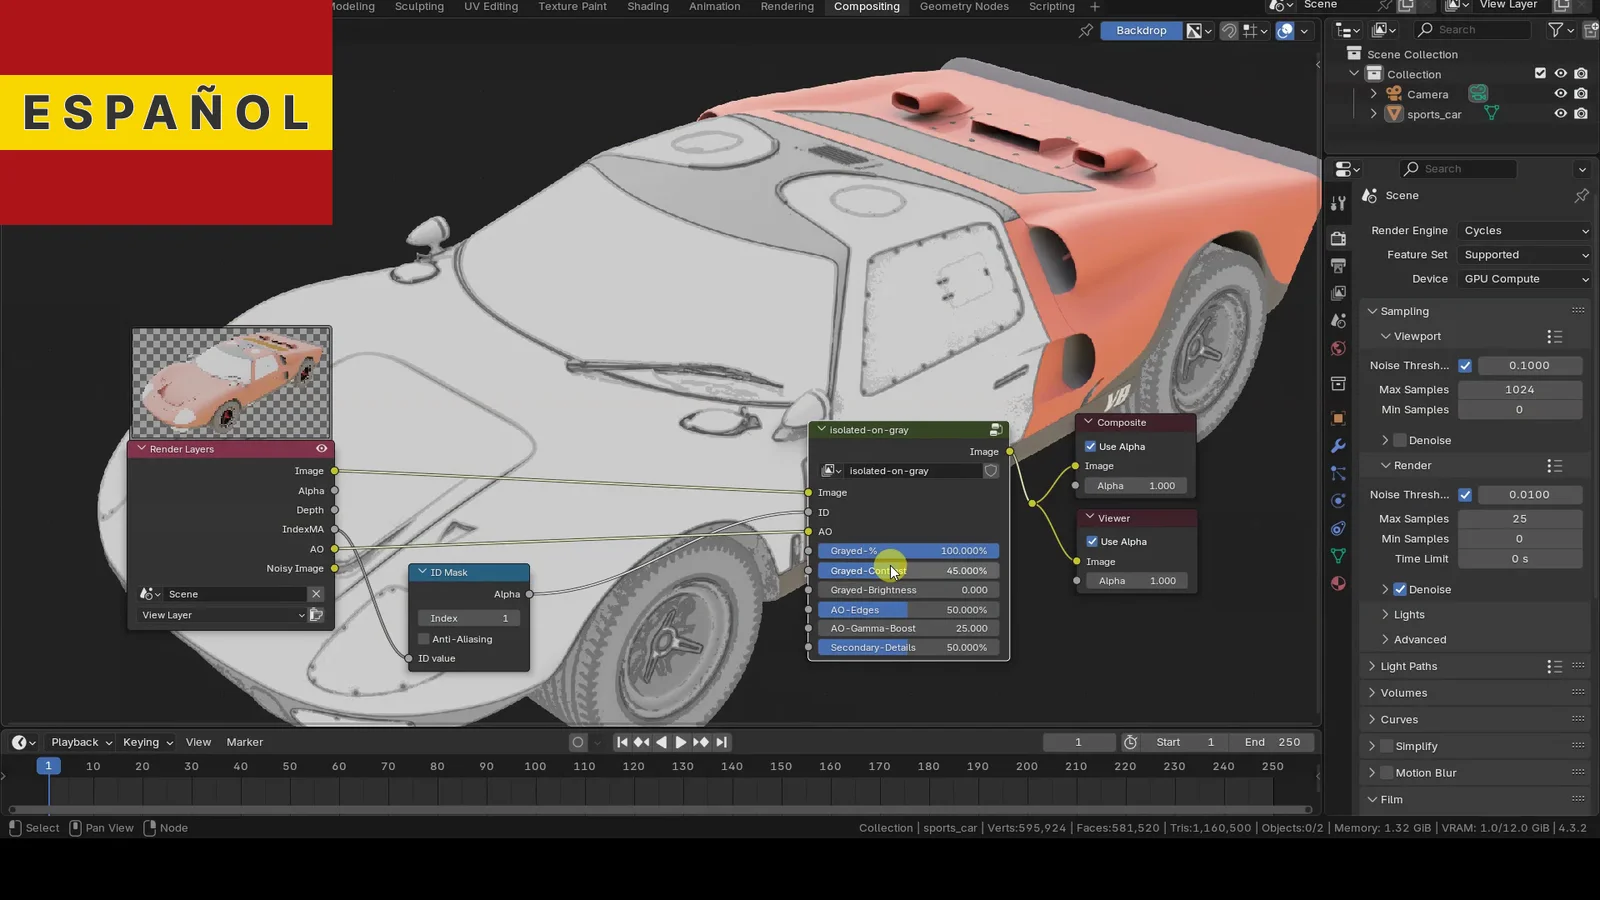The width and height of the screenshot is (1600, 900).
Task: Open the Modifiers wrench properties tab
Action: 1338,446
